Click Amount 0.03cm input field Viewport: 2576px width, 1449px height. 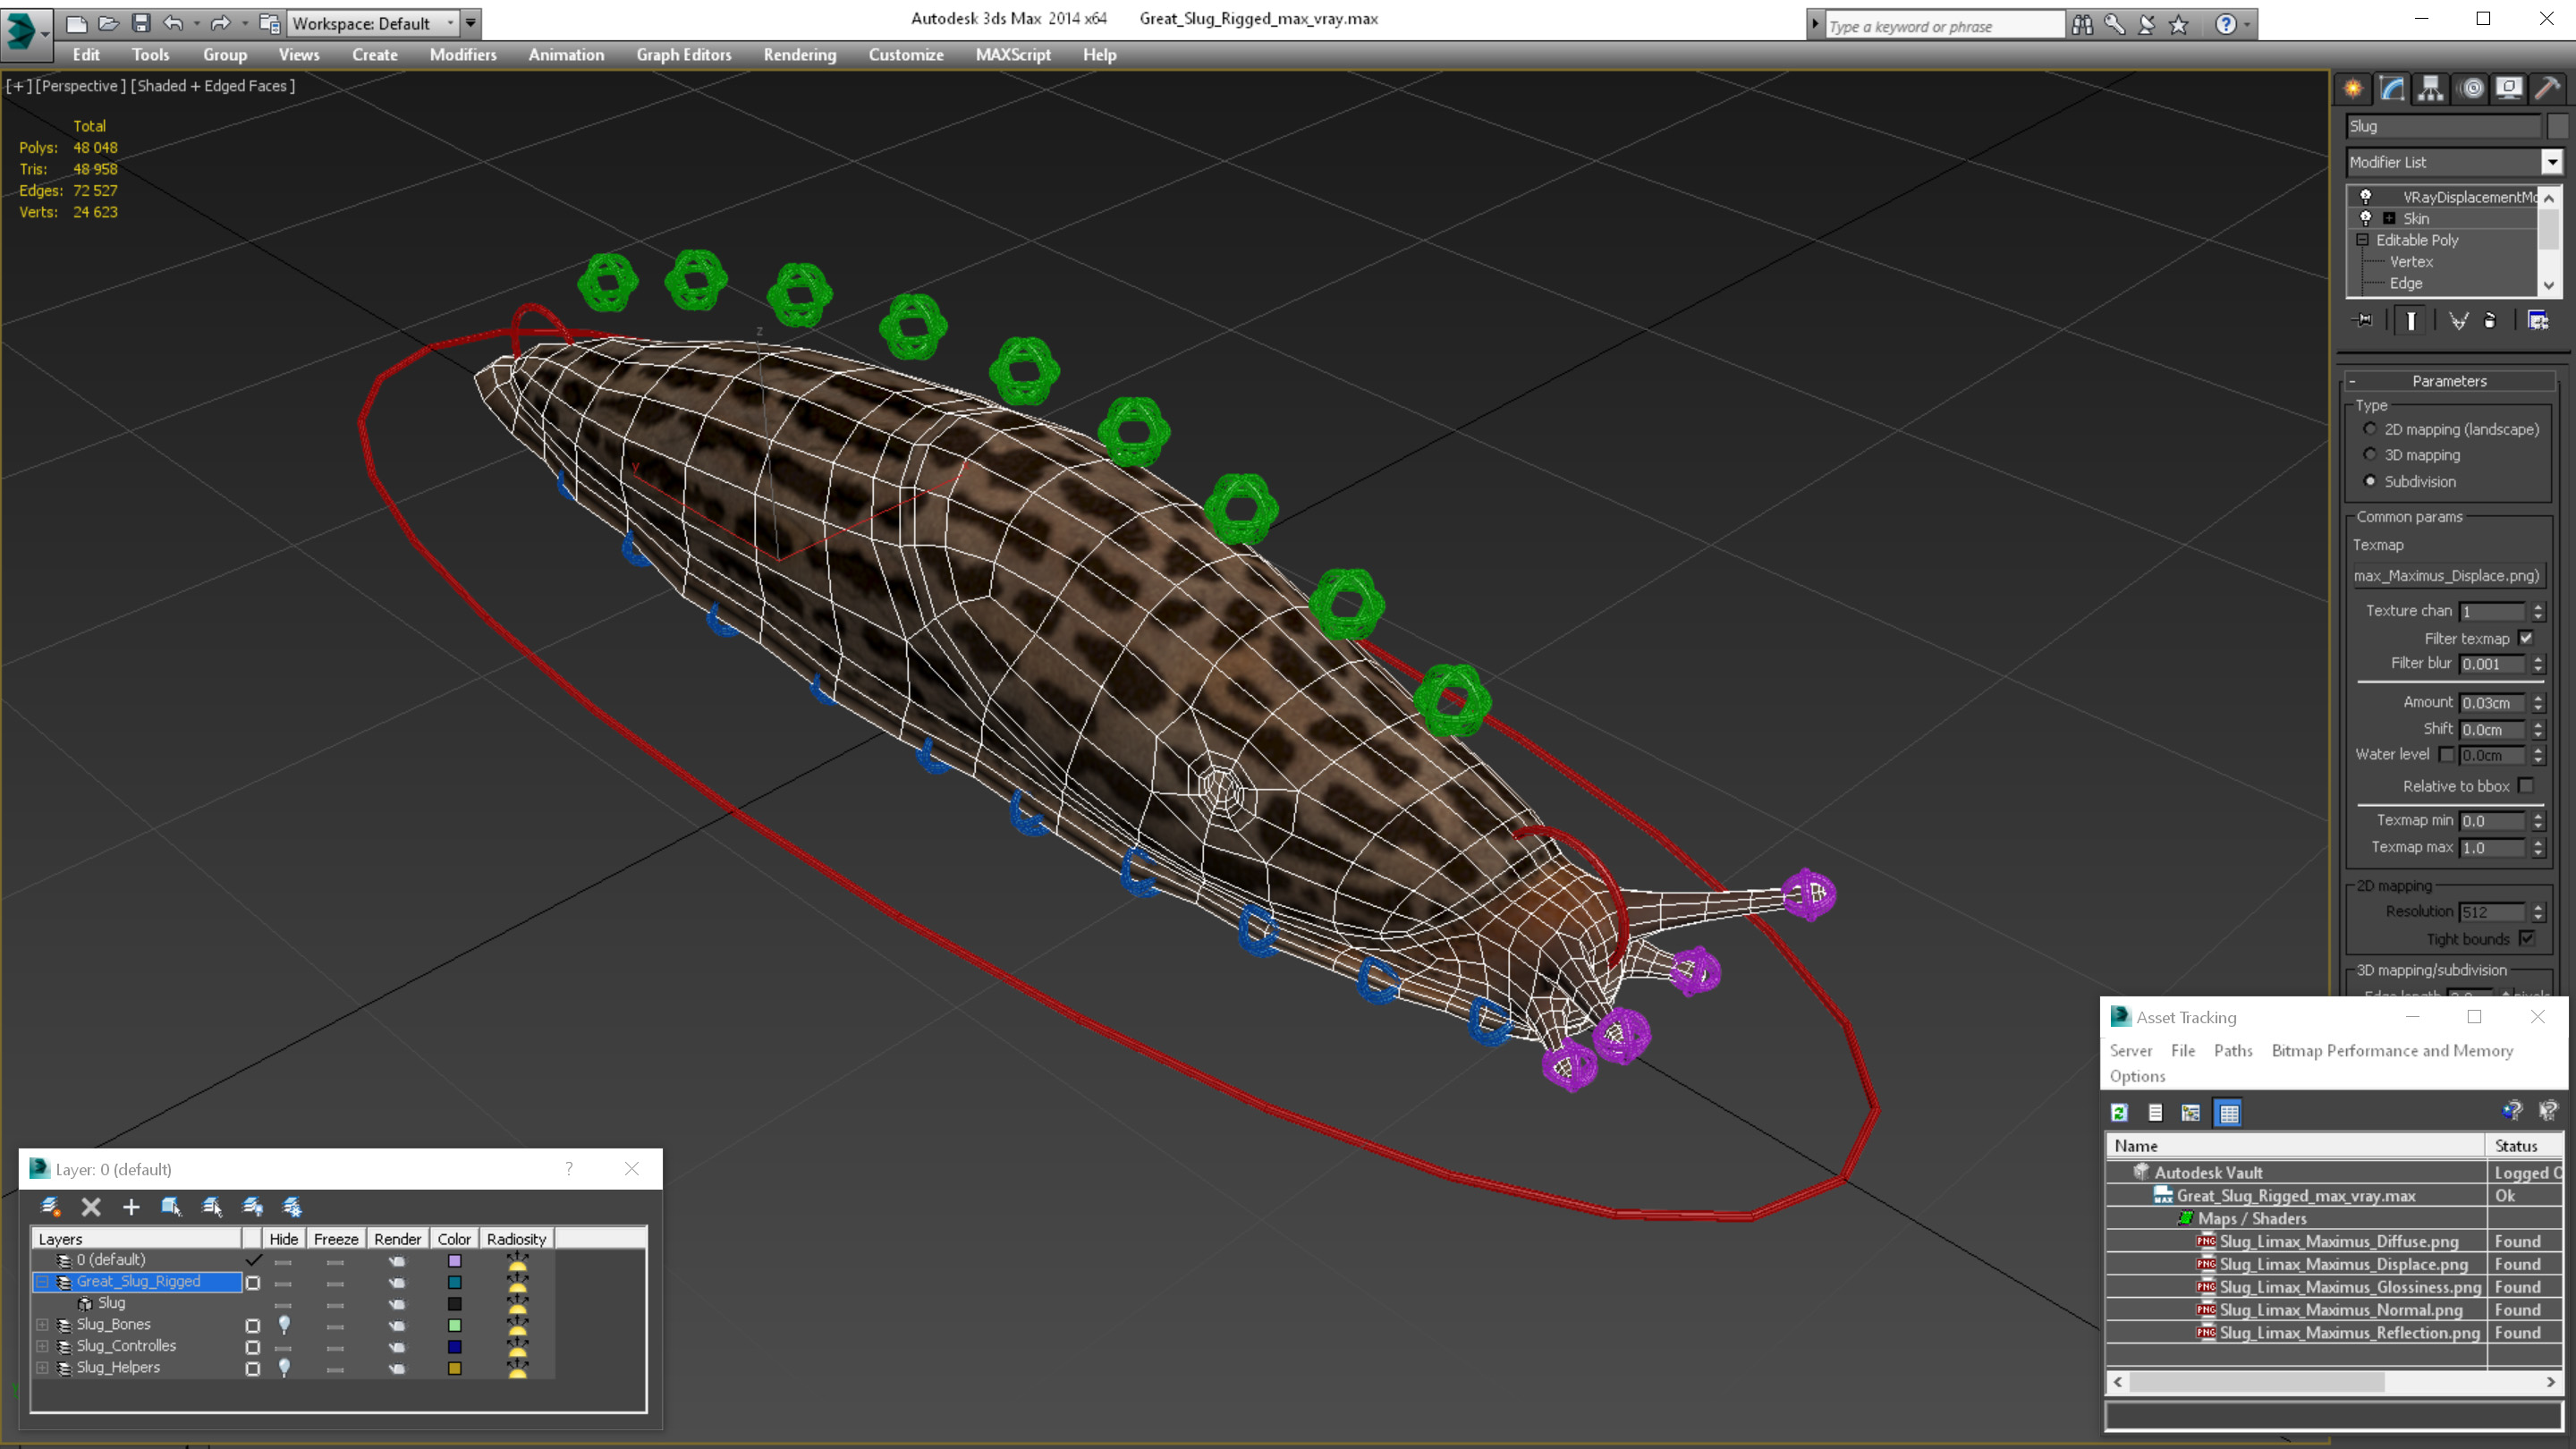[2493, 703]
